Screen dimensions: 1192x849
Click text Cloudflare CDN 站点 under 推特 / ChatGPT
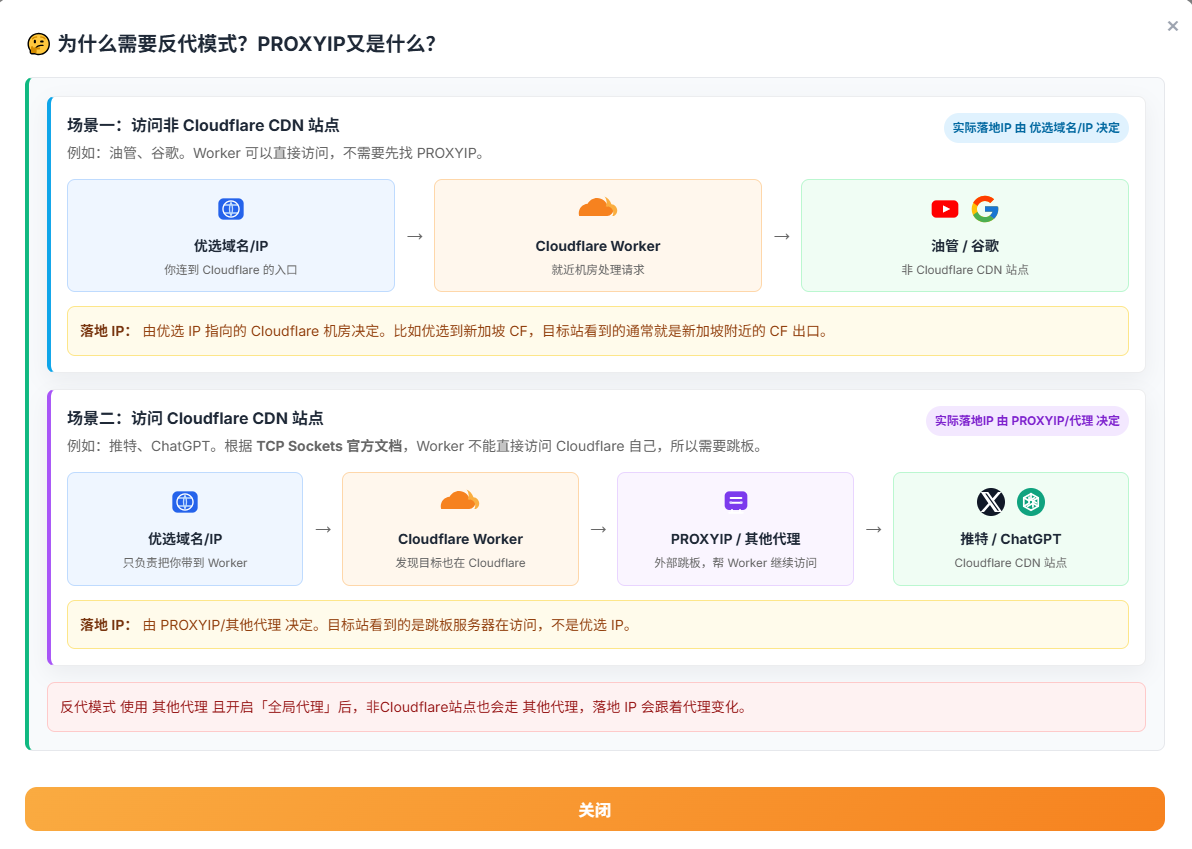click(x=1010, y=563)
